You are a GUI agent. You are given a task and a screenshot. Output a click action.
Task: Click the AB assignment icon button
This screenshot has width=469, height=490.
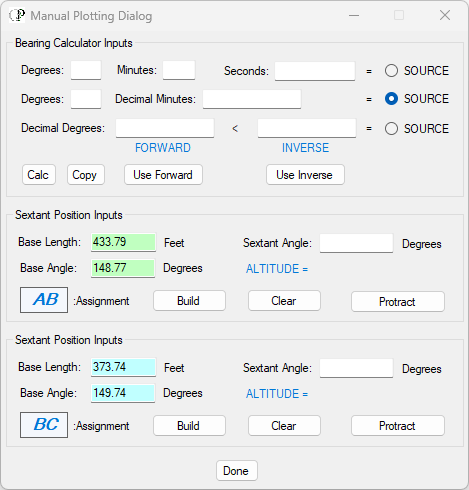pyautogui.click(x=44, y=300)
